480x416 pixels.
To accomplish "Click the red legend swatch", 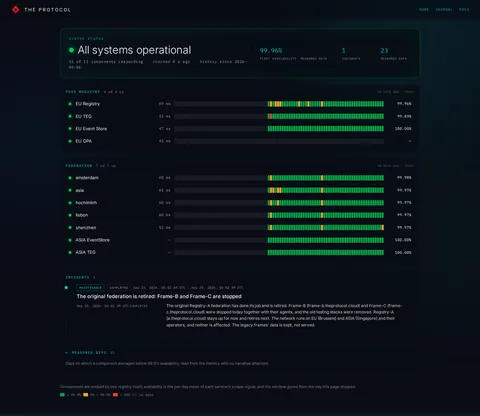I will point(115,395).
